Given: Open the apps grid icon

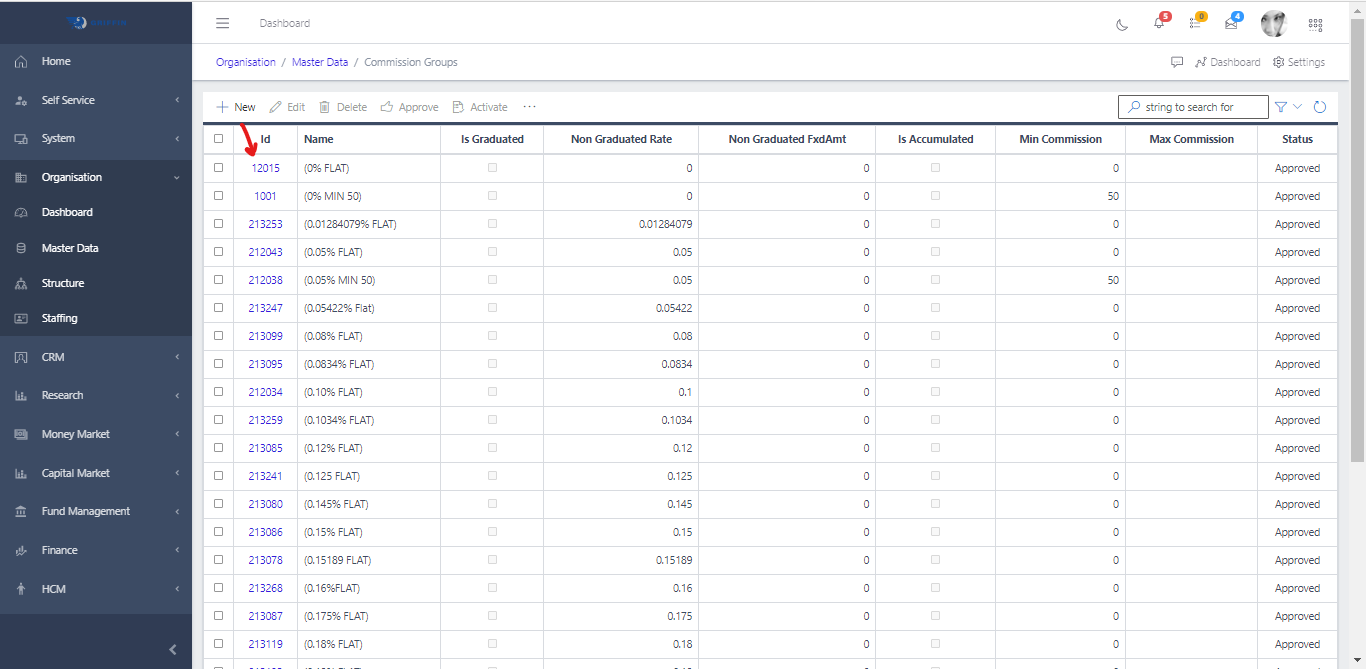Looking at the screenshot, I should click(x=1315, y=24).
